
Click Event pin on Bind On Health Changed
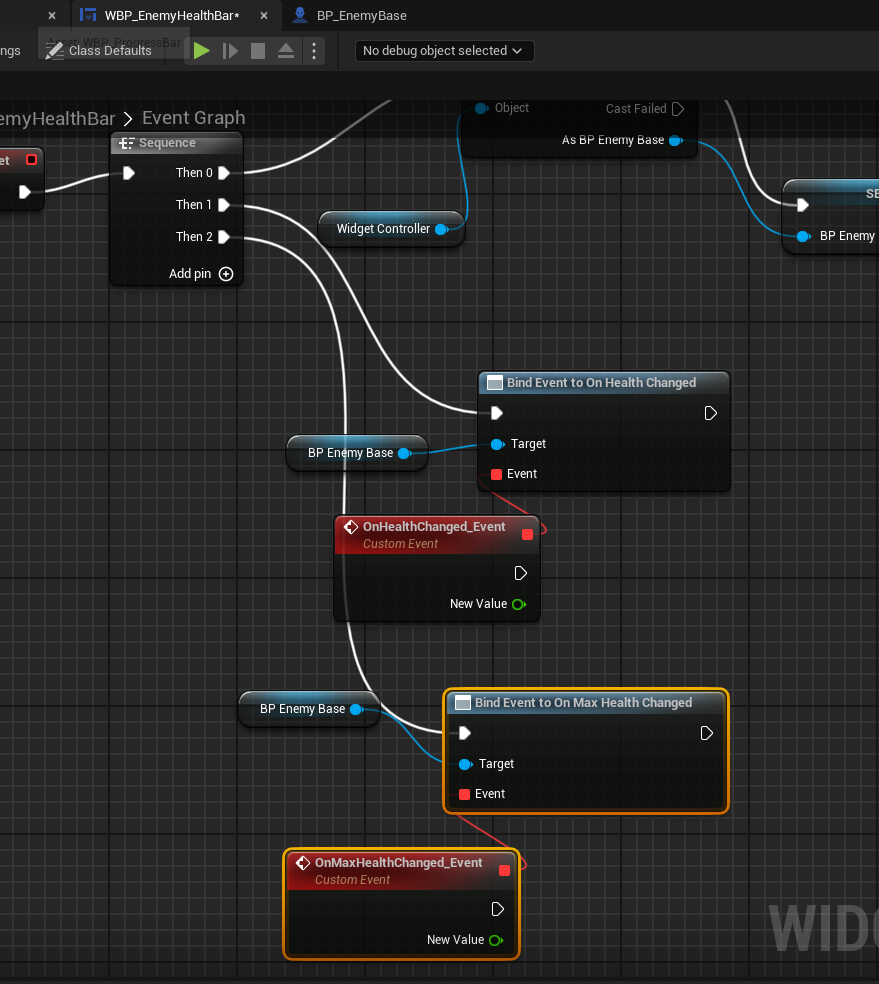tap(496, 474)
